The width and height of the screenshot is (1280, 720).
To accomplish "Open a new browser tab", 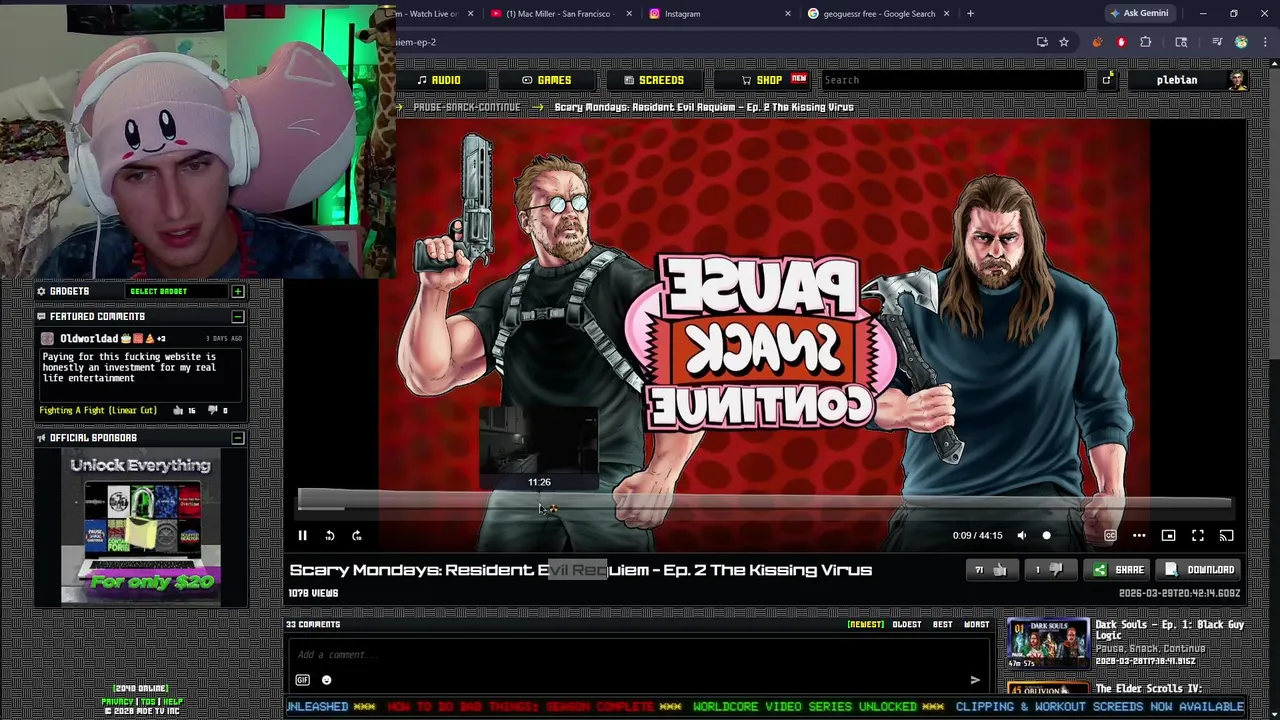I will tap(970, 14).
